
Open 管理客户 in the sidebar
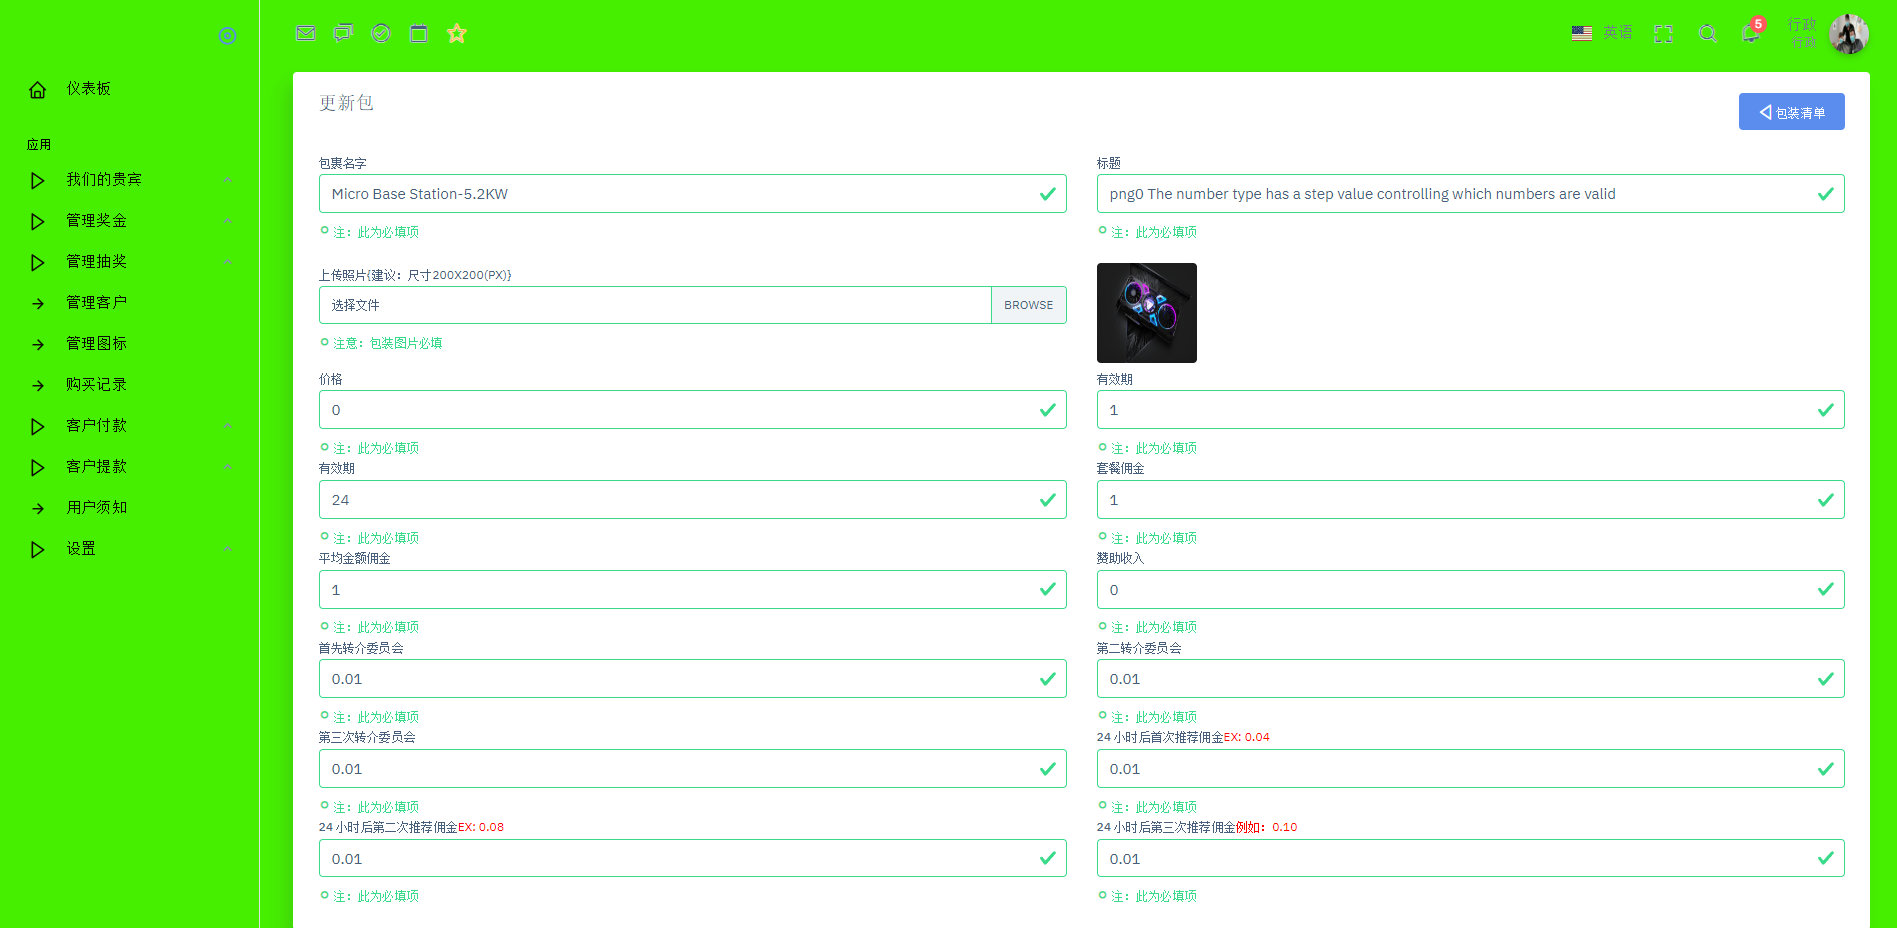[130, 303]
